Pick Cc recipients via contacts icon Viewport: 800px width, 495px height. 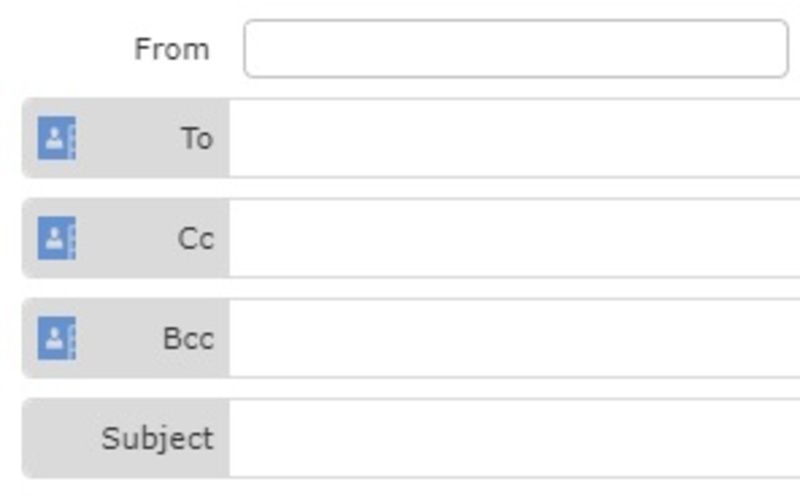57,238
